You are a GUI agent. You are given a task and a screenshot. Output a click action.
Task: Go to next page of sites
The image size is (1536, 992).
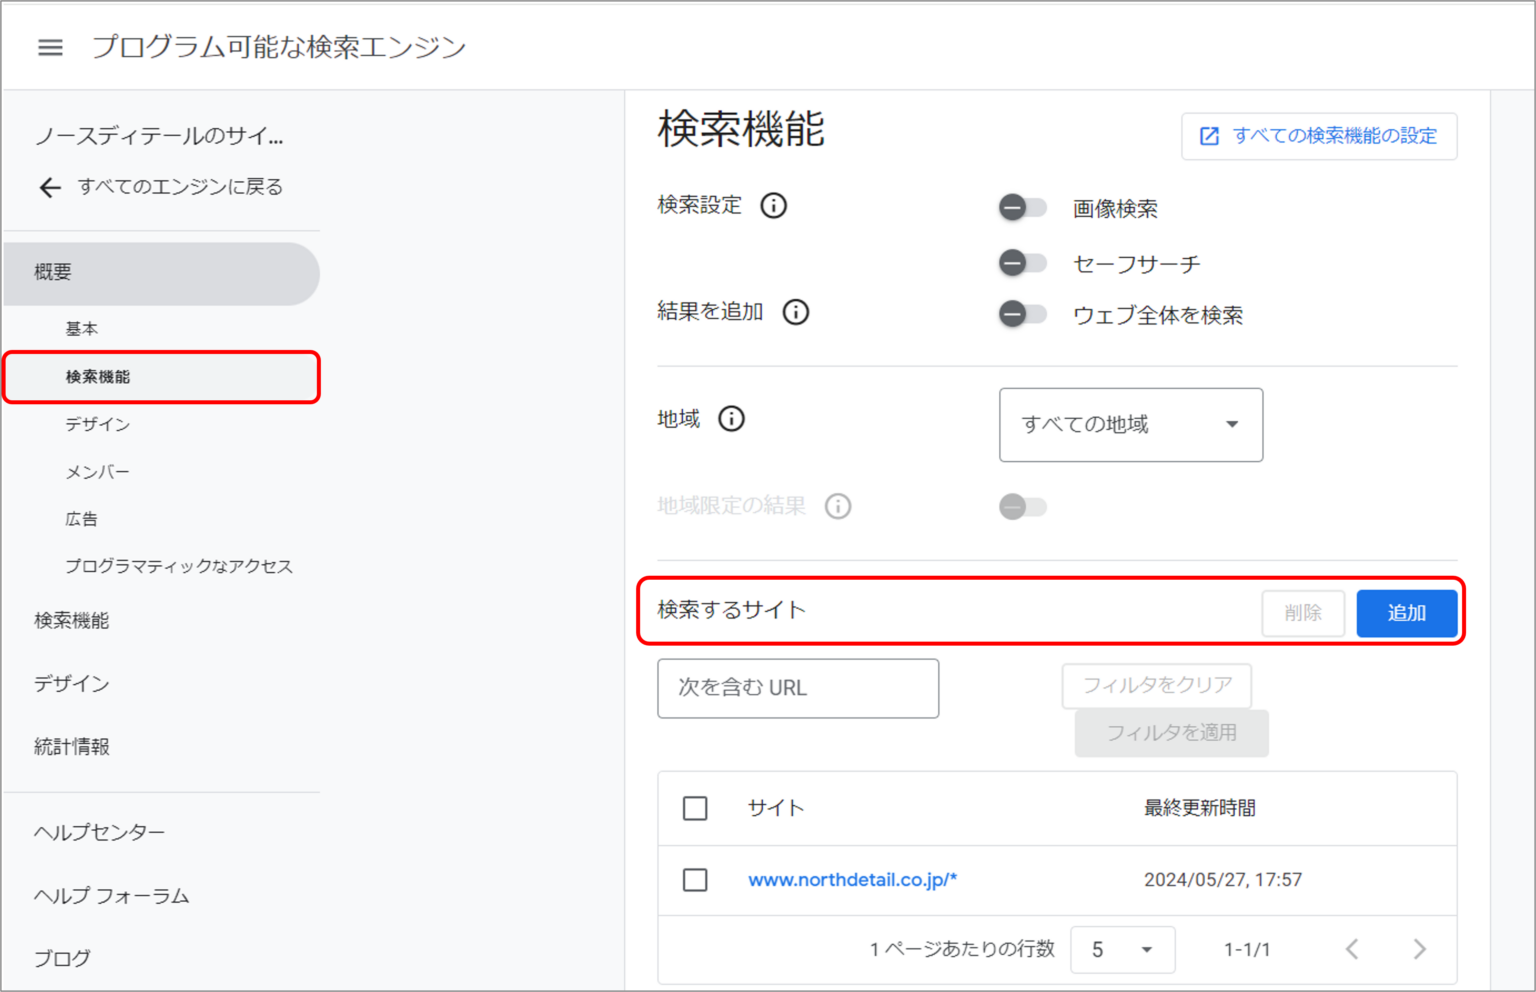pos(1419,949)
